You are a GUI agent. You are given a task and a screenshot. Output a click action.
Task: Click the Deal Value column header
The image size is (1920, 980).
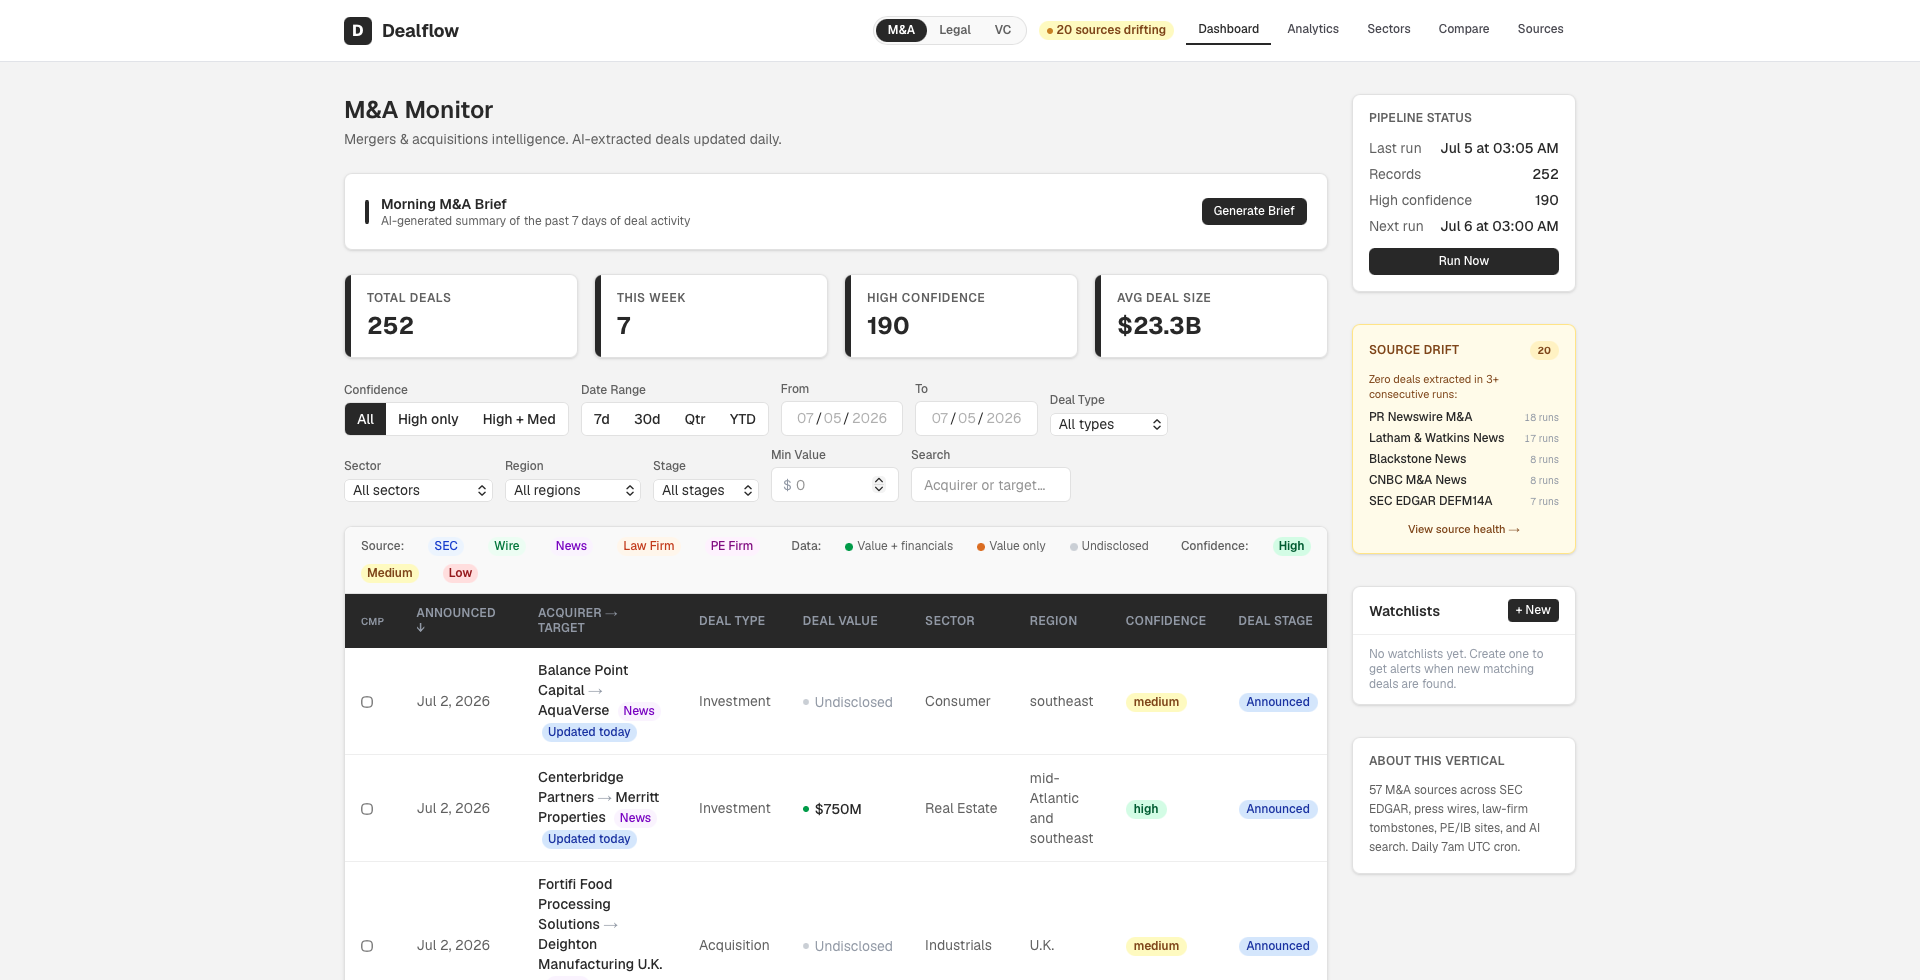click(x=840, y=621)
